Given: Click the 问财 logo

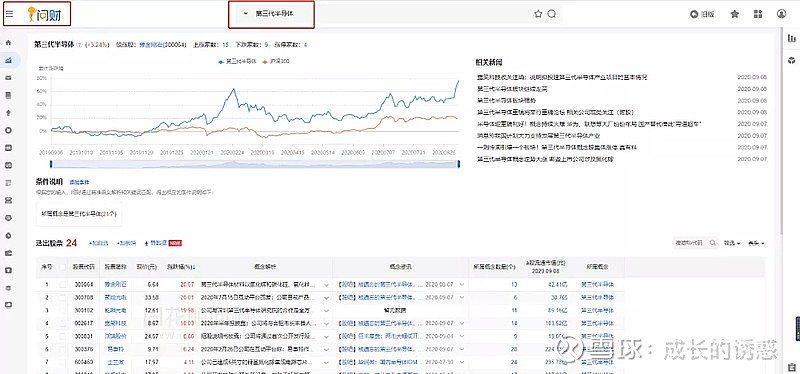Looking at the screenshot, I should click(45, 14).
